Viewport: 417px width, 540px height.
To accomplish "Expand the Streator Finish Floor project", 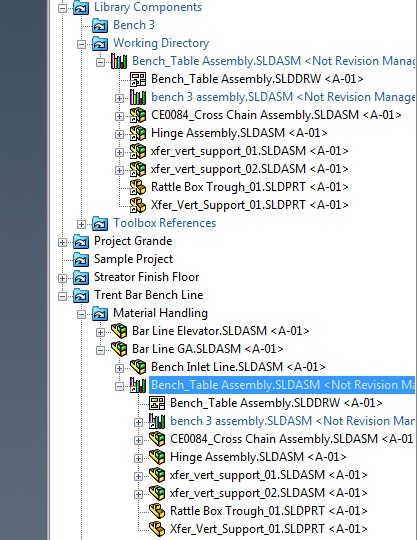I will point(62,278).
